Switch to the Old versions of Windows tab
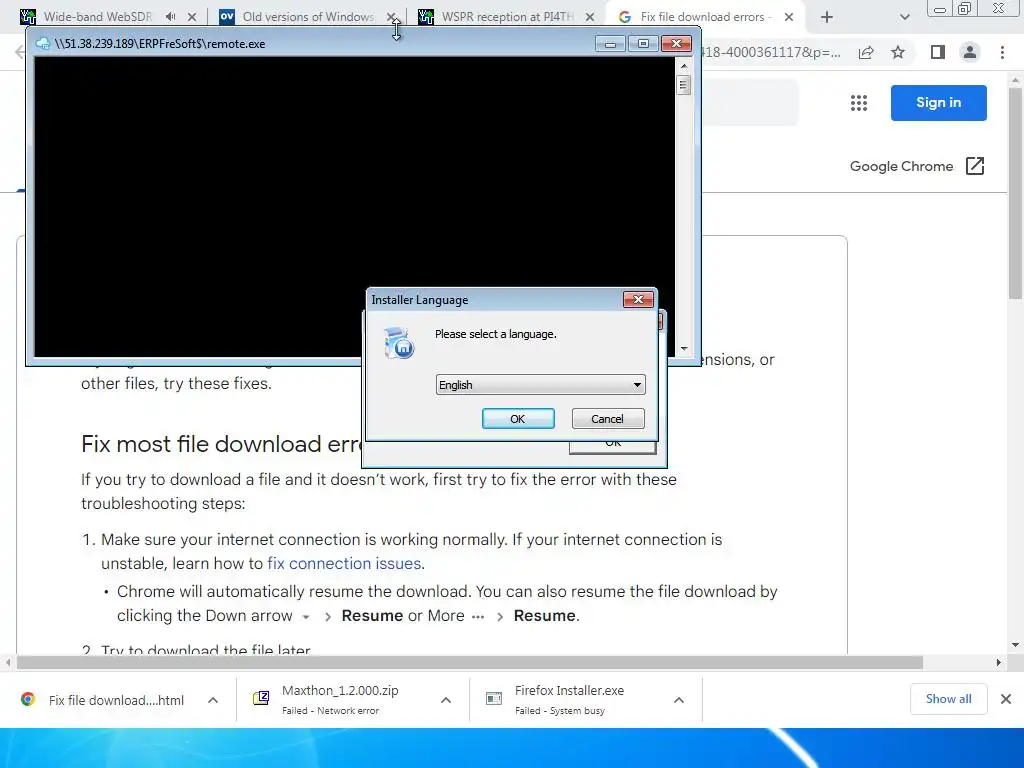Image resolution: width=1024 pixels, height=768 pixels. pos(308,17)
